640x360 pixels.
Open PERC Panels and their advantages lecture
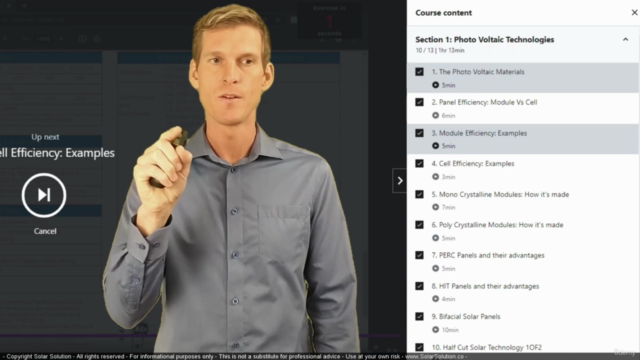488,256
